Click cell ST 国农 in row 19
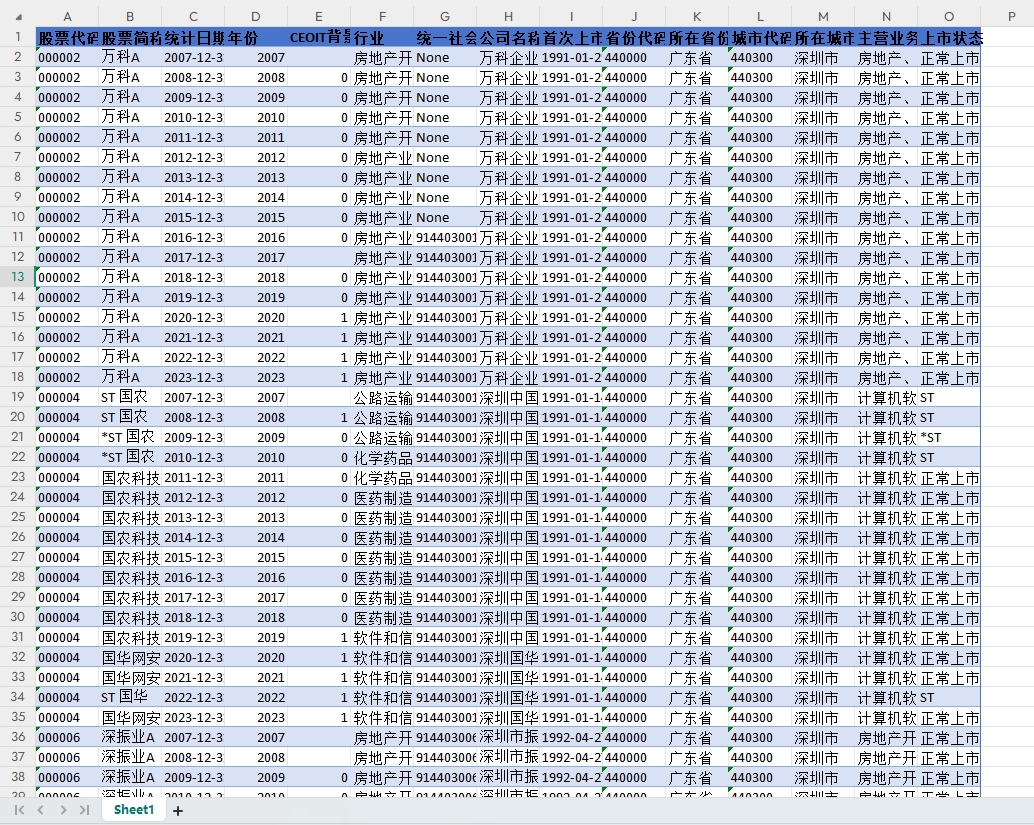The image size is (1034, 825). point(130,398)
